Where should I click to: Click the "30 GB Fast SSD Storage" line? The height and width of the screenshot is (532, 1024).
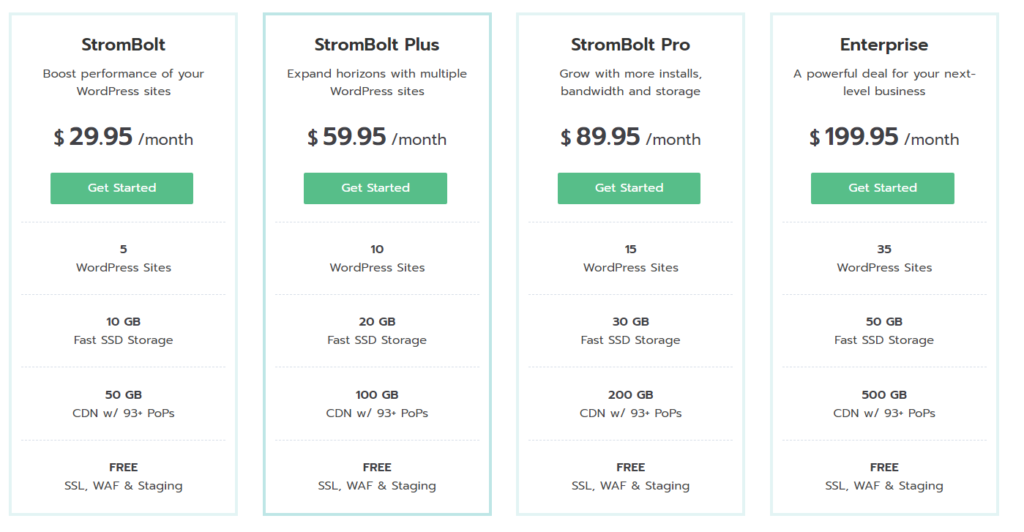coord(630,331)
